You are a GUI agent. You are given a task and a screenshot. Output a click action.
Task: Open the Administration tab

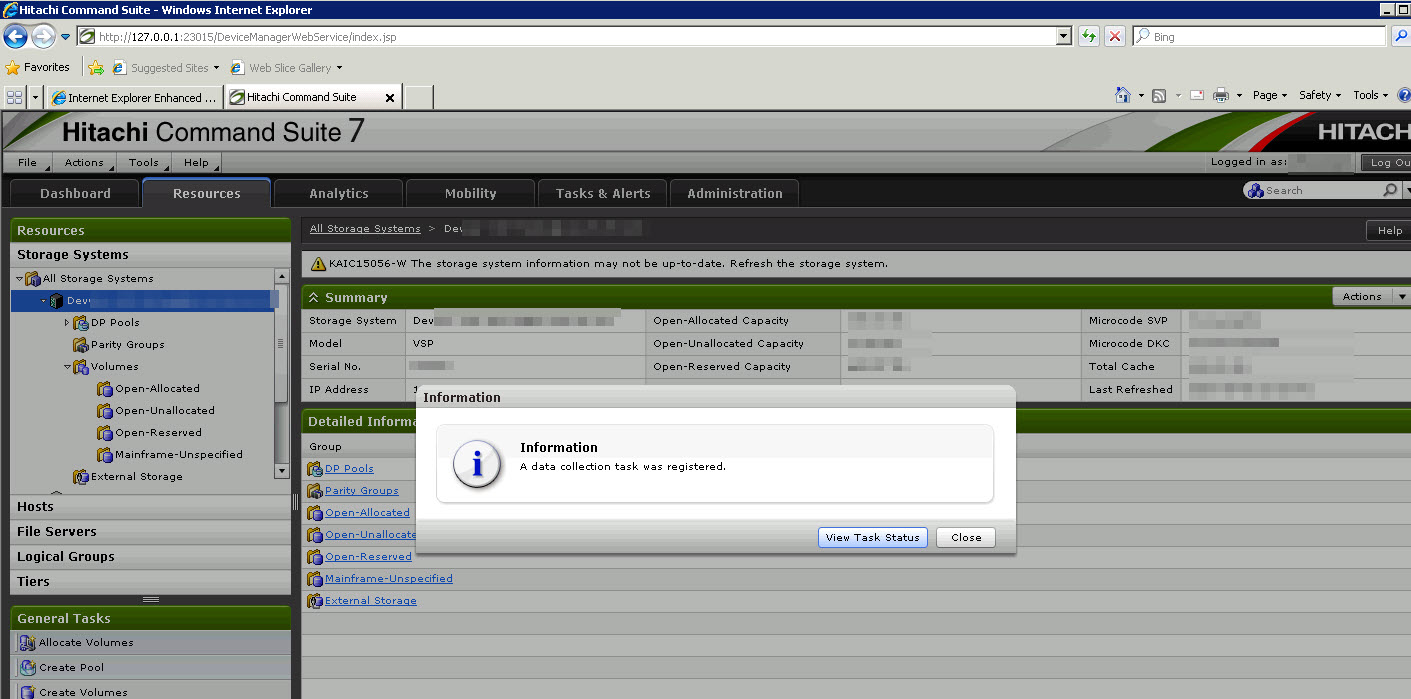pos(734,193)
